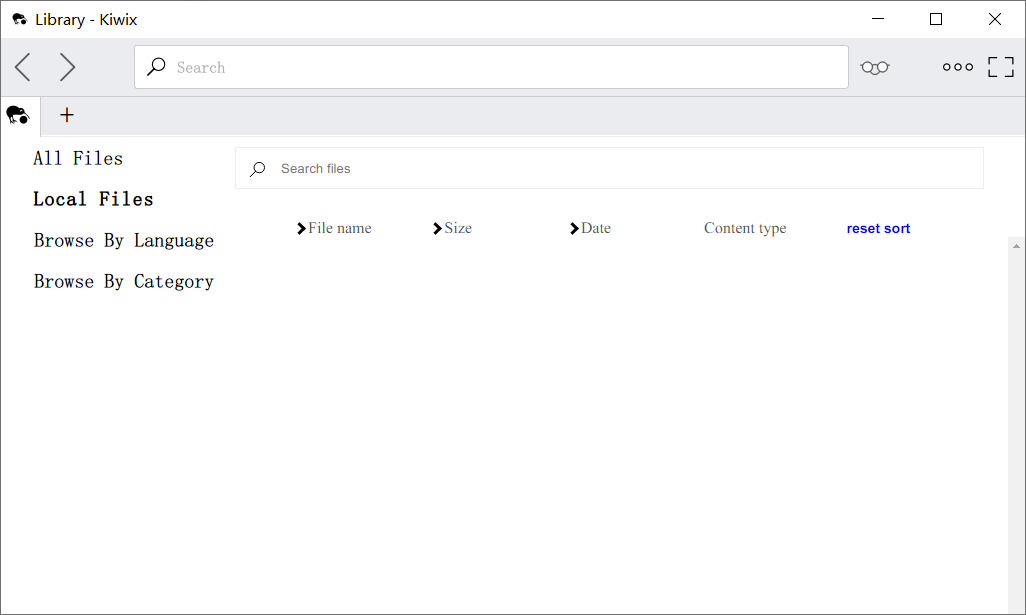Viewport: 1026px width, 615px height.
Task: Click the magnifier icon in top search bar
Action: (x=156, y=67)
